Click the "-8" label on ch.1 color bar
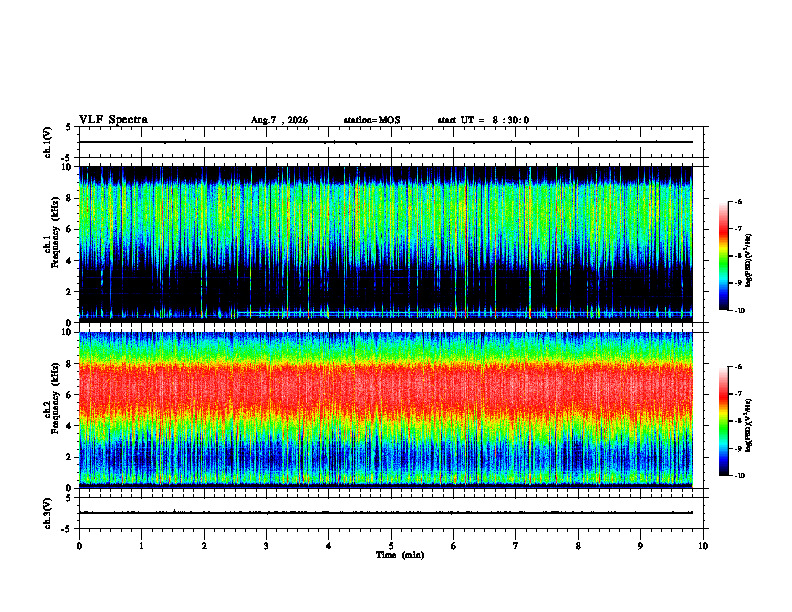 738,256
